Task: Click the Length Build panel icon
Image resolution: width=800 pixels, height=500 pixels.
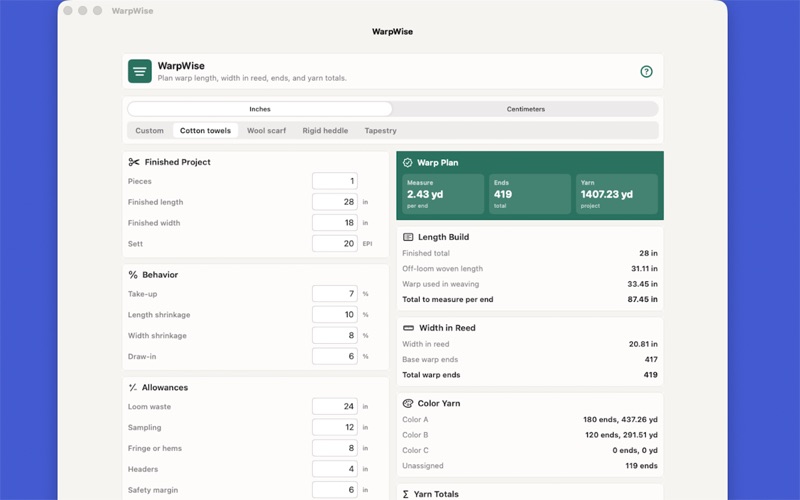Action: point(408,237)
